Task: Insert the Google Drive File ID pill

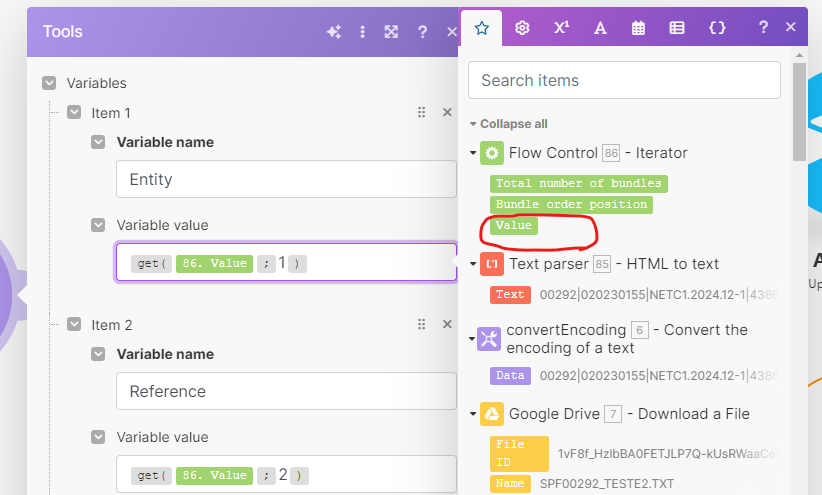Action: pyautogui.click(x=519, y=454)
